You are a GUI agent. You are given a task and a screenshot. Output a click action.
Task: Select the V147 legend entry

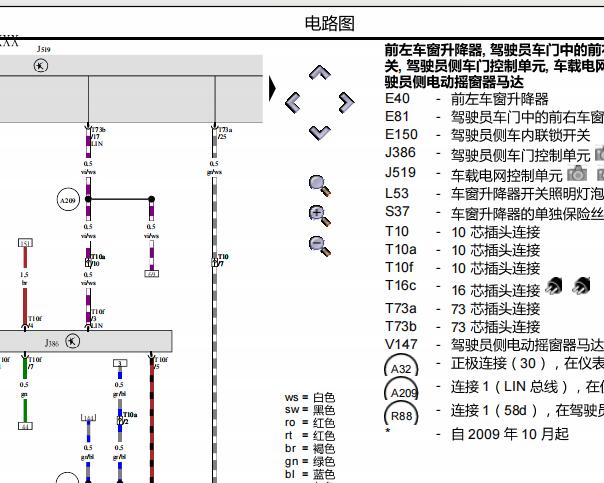494,345
